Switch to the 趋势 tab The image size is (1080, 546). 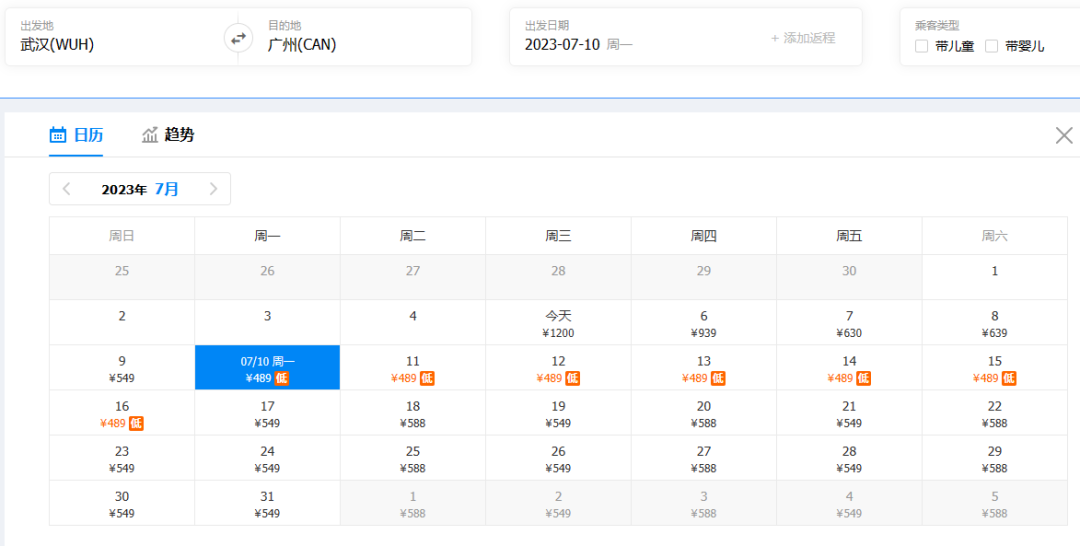click(168, 135)
